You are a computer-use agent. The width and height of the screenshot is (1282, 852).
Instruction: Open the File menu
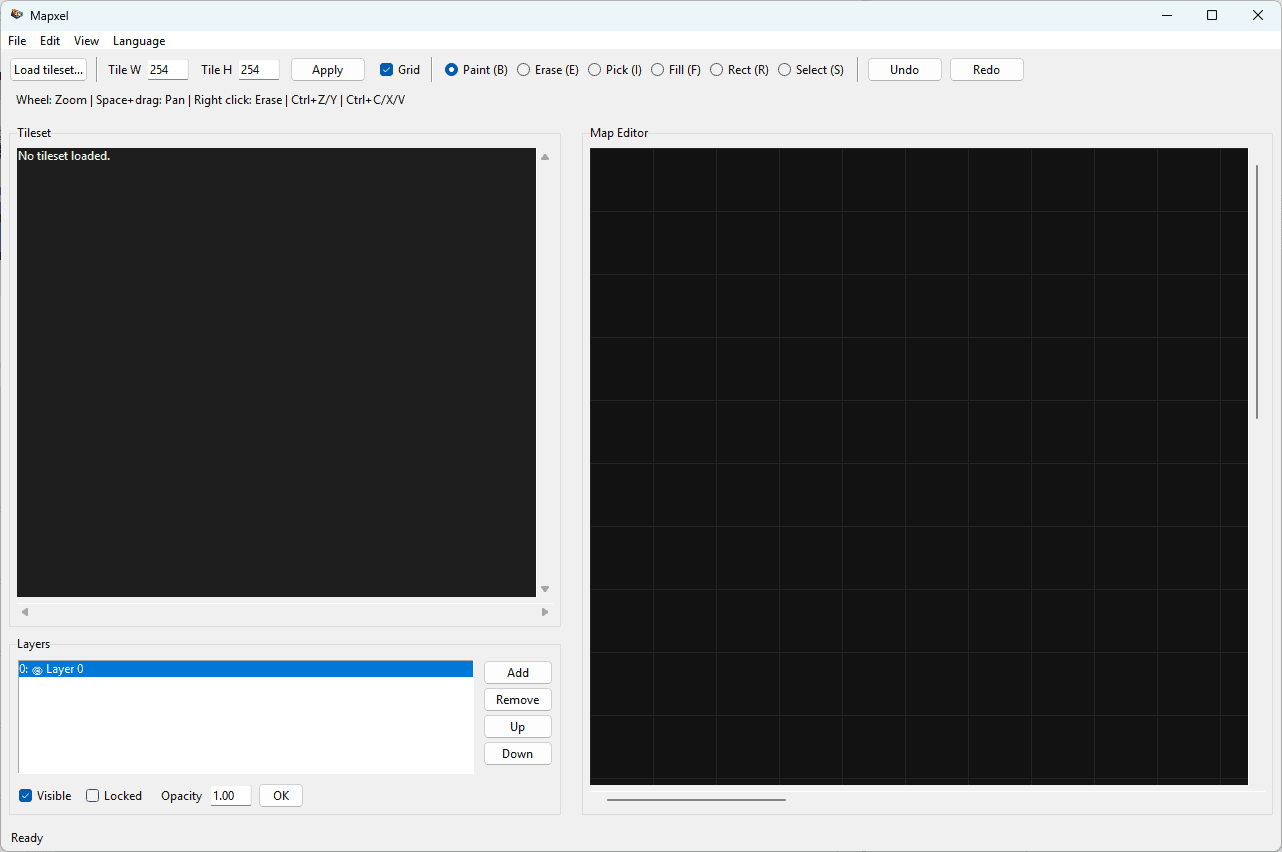coord(16,41)
